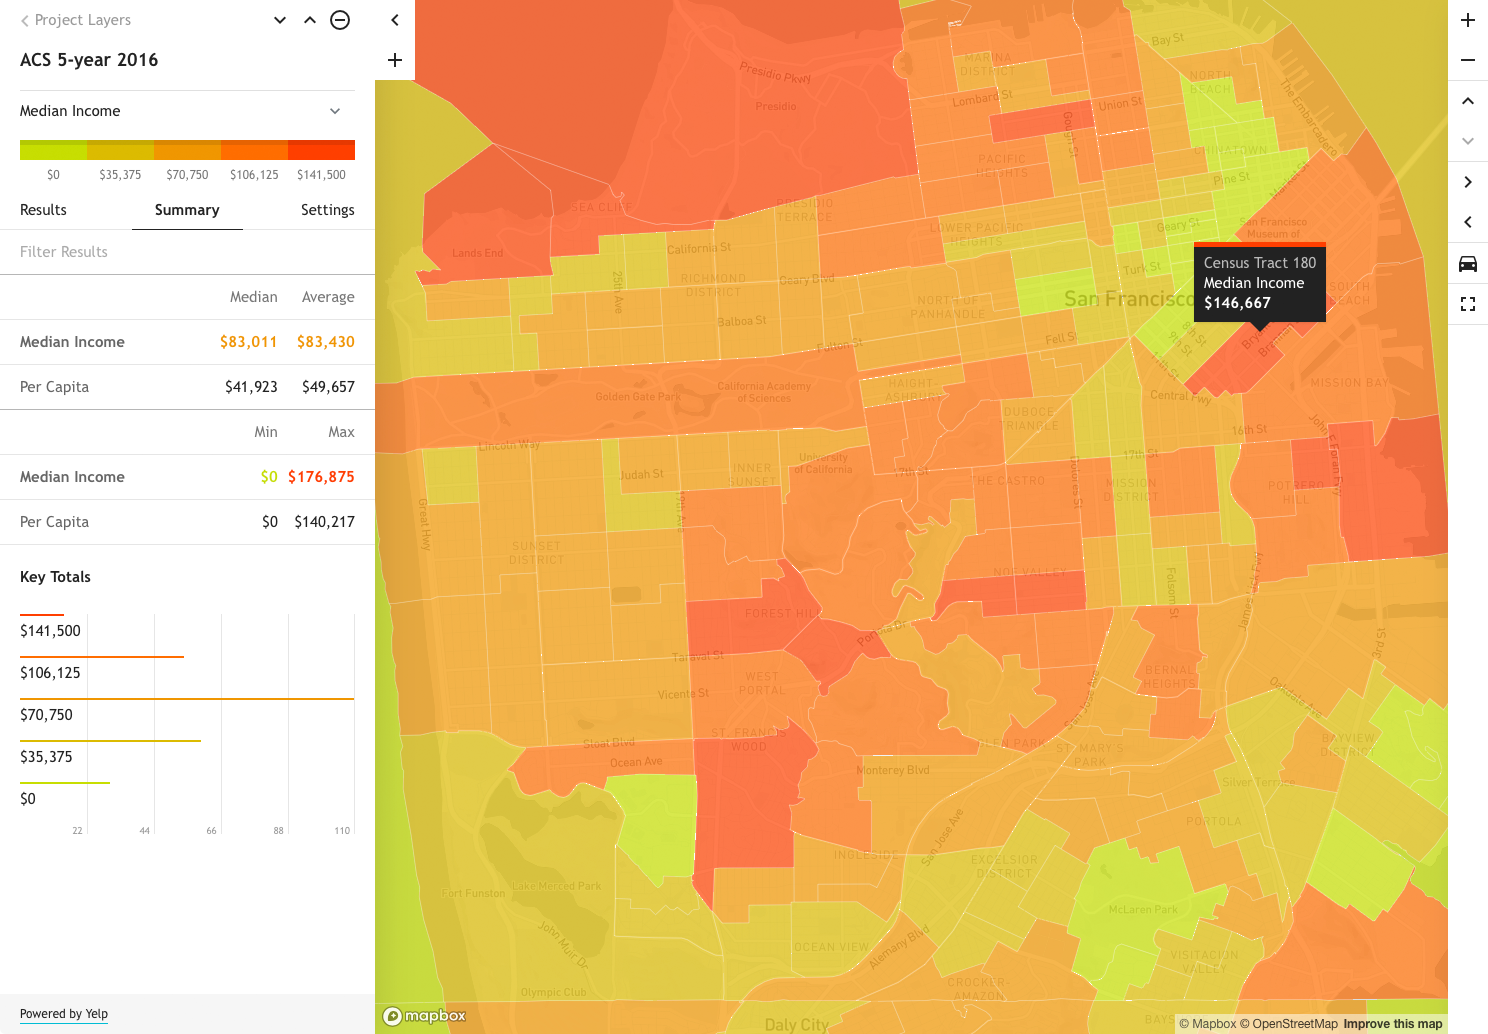Select the car driving mode icon
This screenshot has width=1488, height=1034.
point(1468,264)
